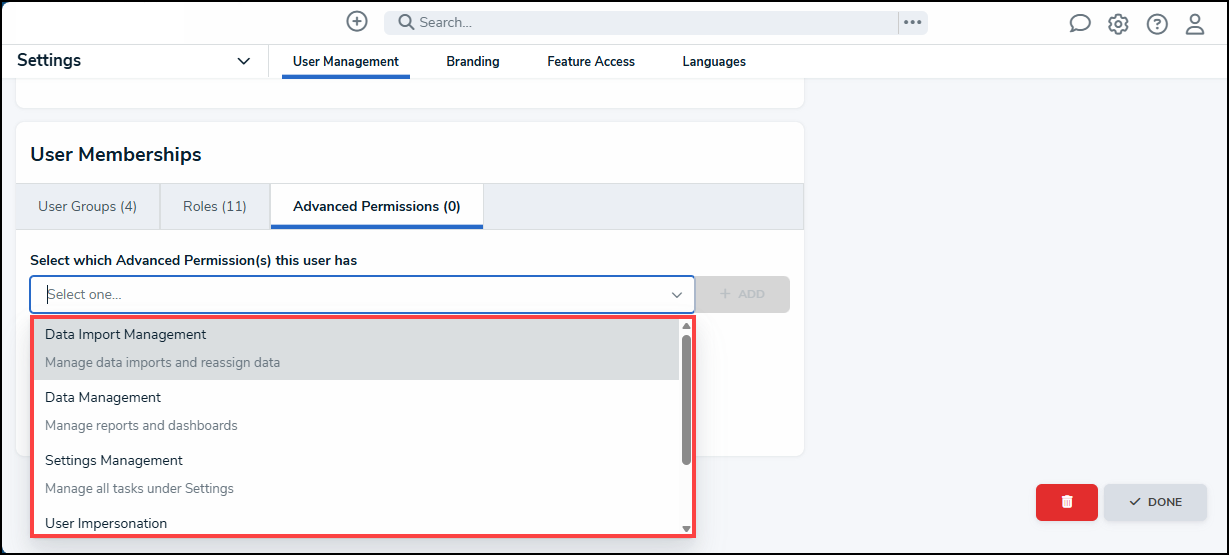Choose Data Management option
The width and height of the screenshot is (1229, 555).
pyautogui.click(x=356, y=411)
